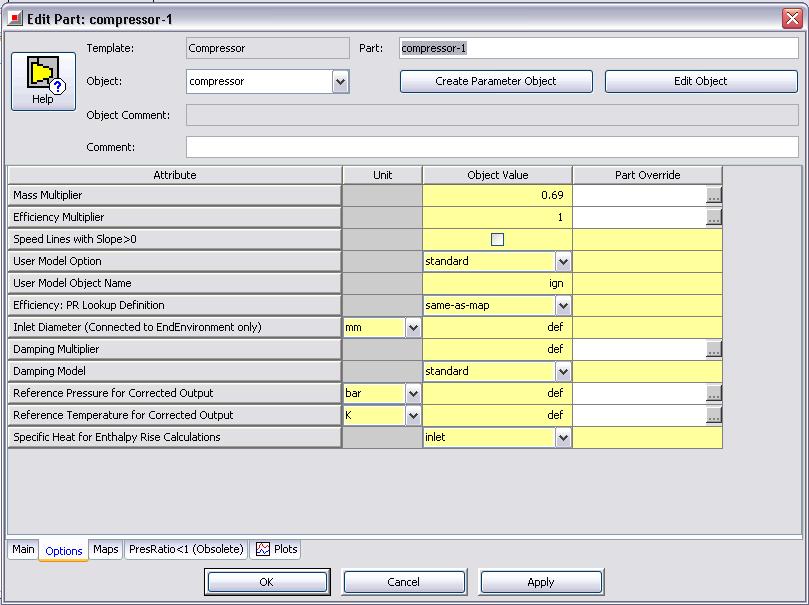Image resolution: width=809 pixels, height=605 pixels.
Task: Click into the Comment input field
Action: point(492,147)
